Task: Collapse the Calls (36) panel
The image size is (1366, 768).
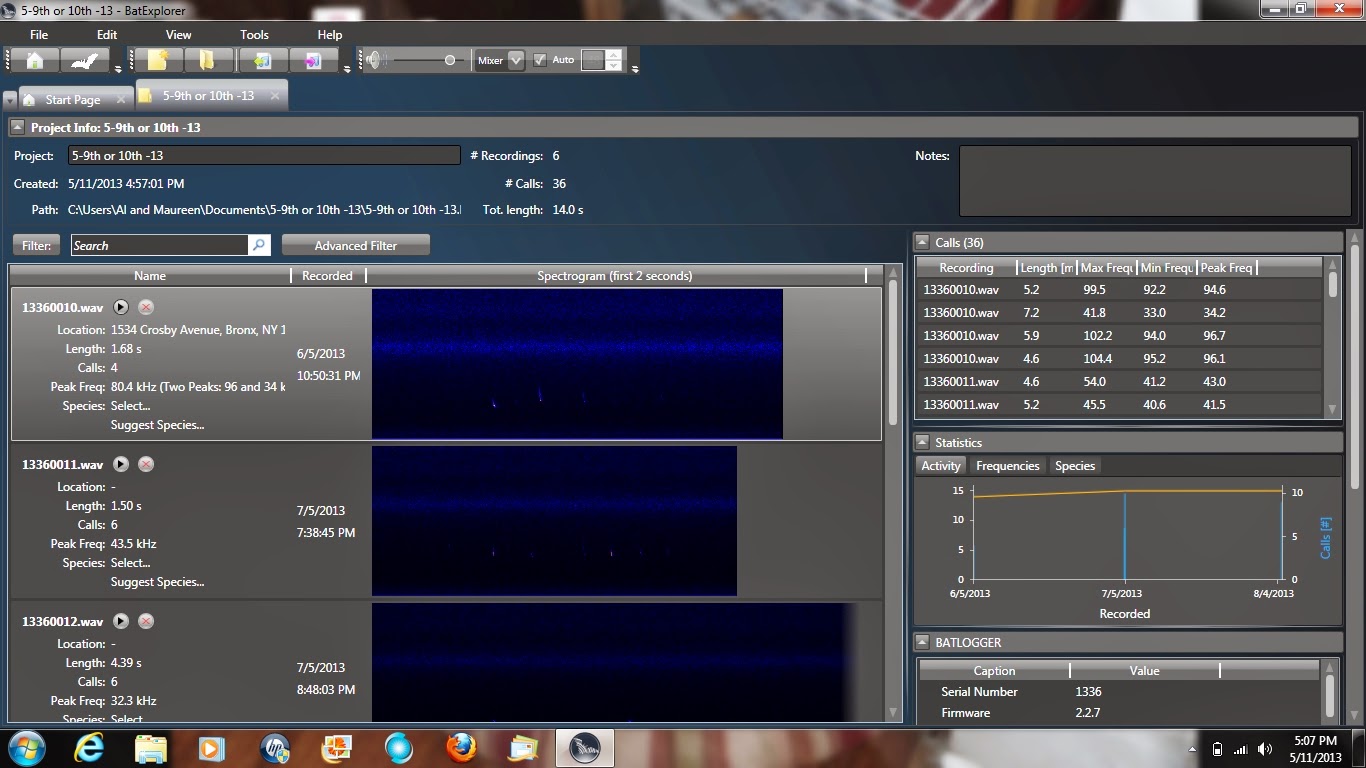Action: 922,242
